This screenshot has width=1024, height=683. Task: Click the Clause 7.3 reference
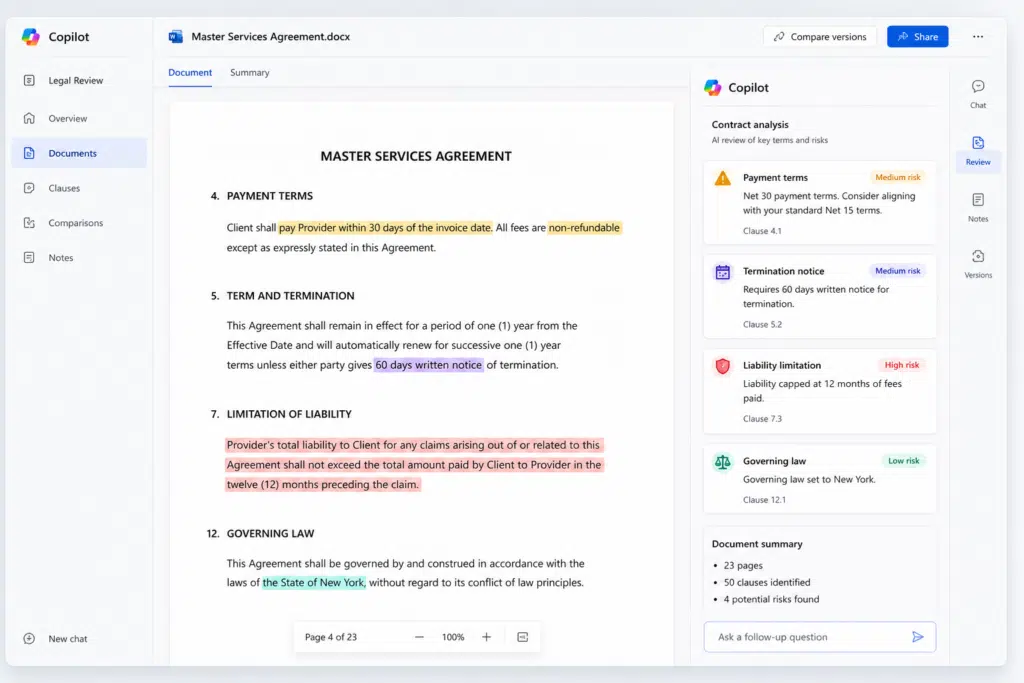[x=762, y=419]
